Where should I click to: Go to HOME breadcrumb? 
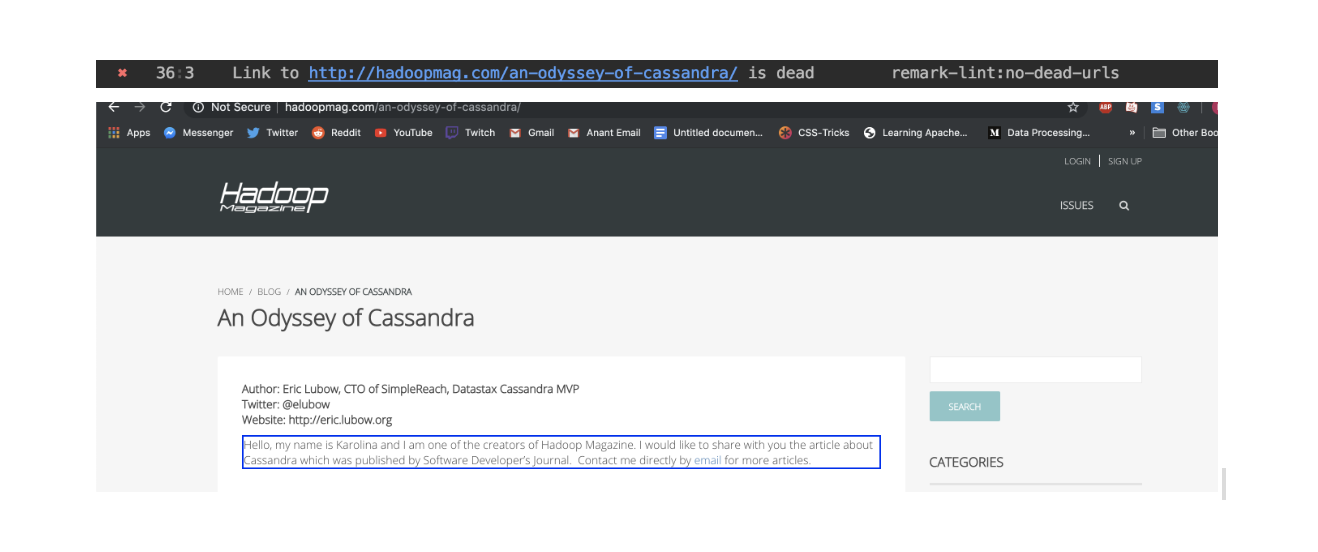230,292
